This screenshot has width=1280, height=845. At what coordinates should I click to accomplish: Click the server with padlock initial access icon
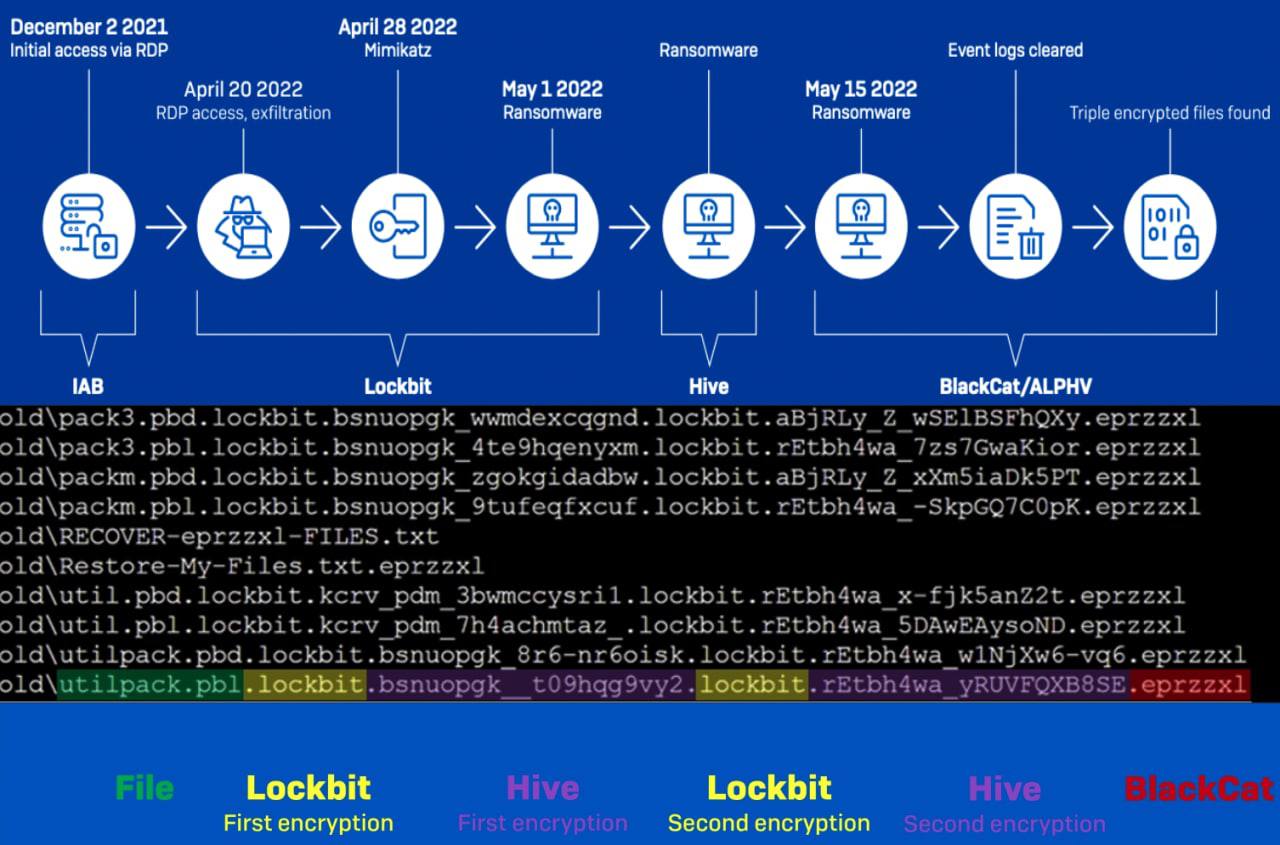(x=88, y=228)
